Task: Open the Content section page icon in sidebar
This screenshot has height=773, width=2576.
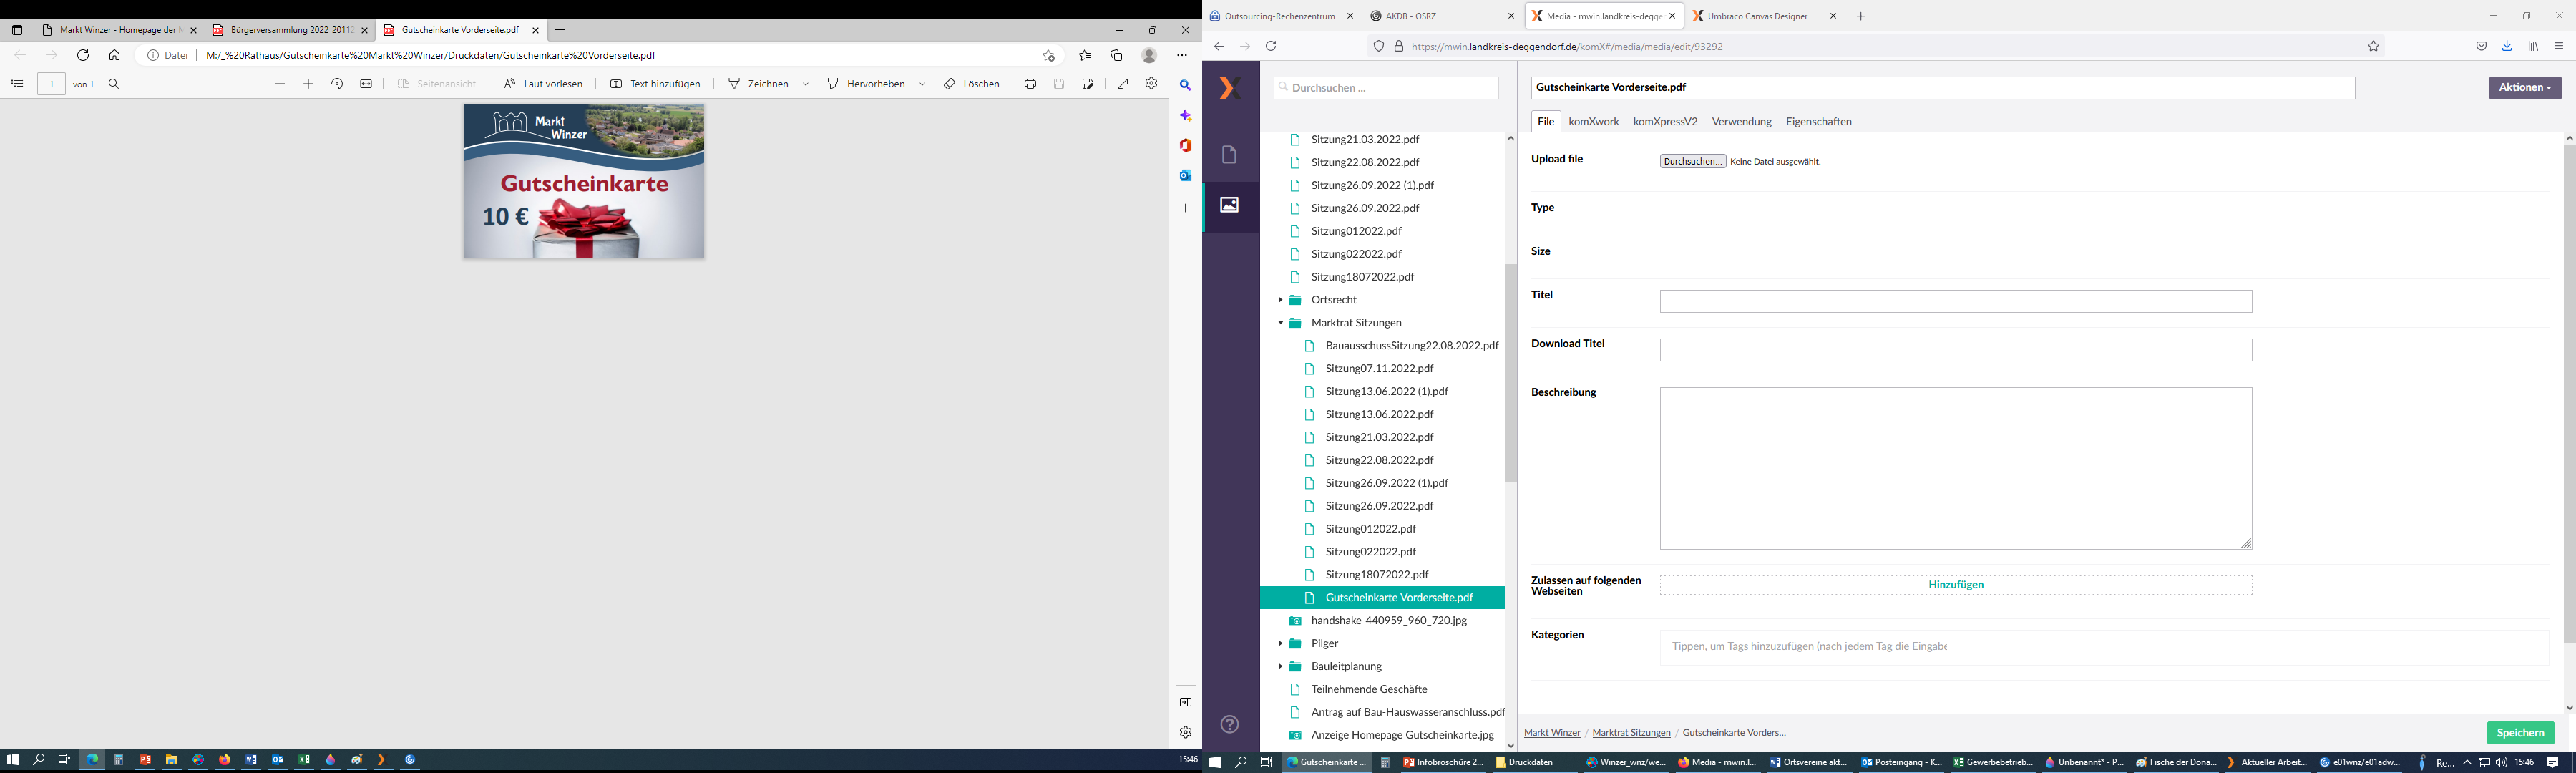Action: (x=1230, y=155)
